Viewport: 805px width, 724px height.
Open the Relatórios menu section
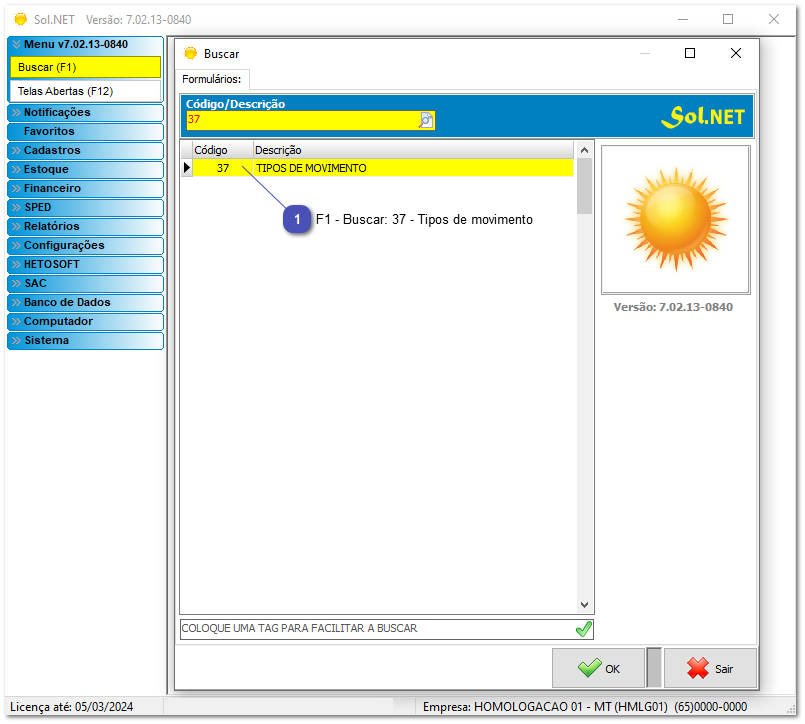click(84, 226)
